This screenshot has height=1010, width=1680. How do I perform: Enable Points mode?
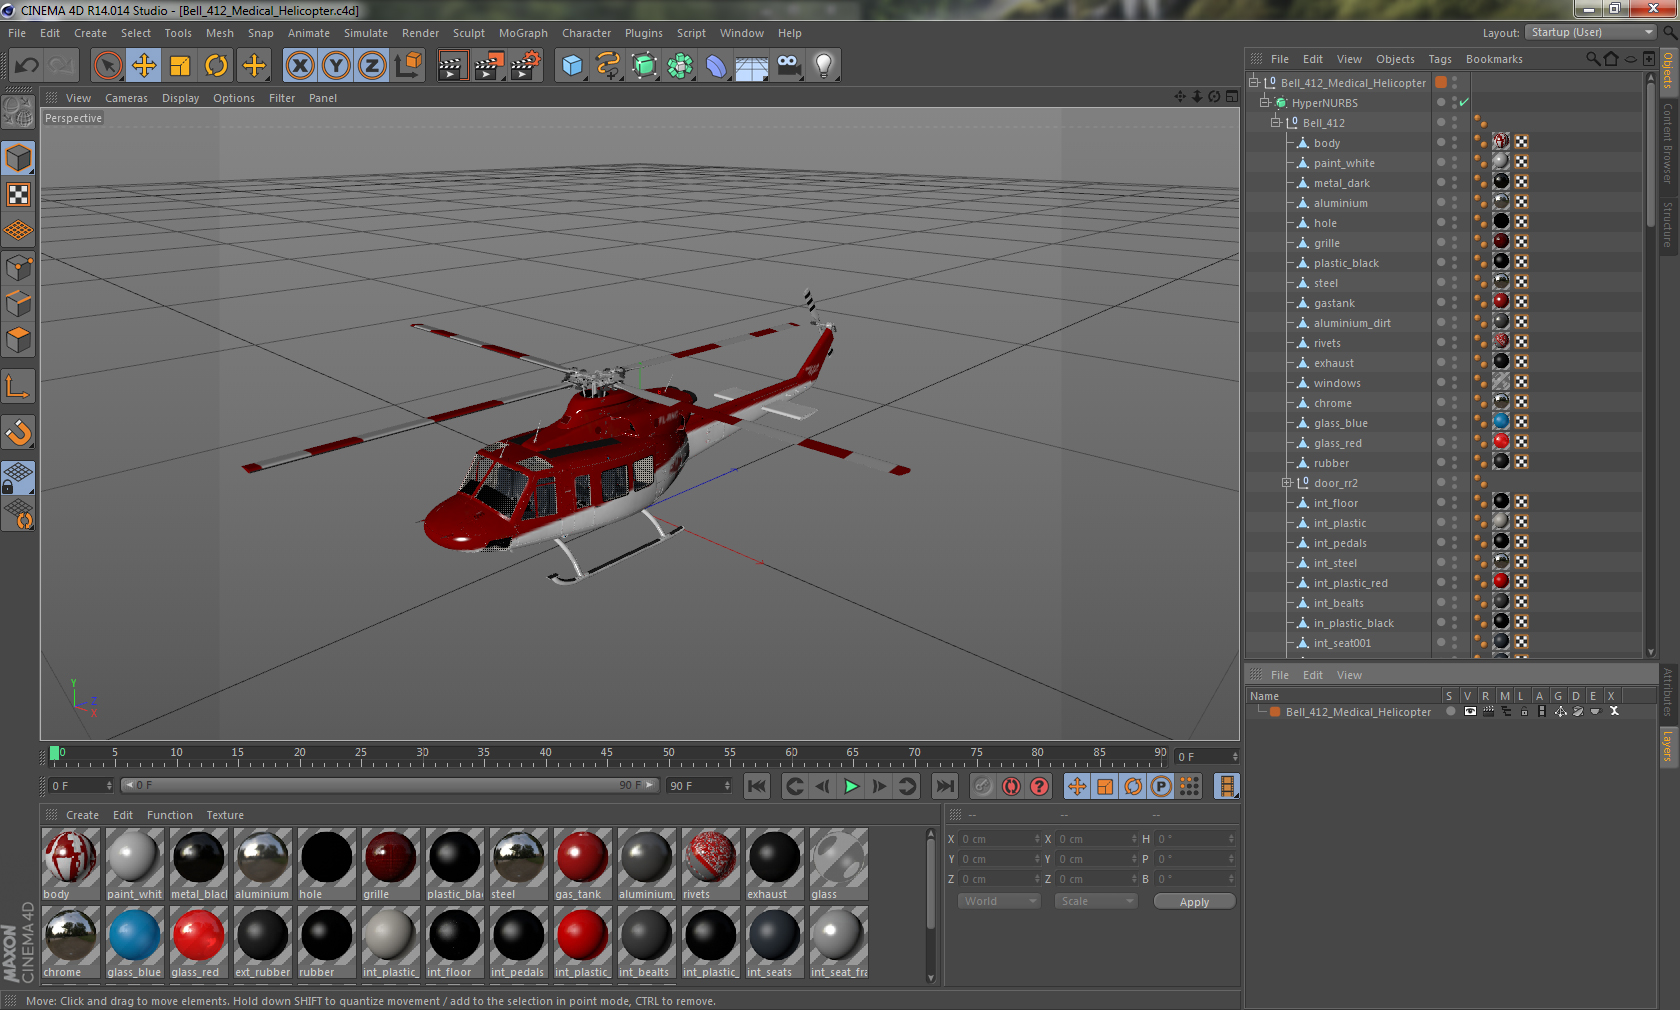(19, 267)
